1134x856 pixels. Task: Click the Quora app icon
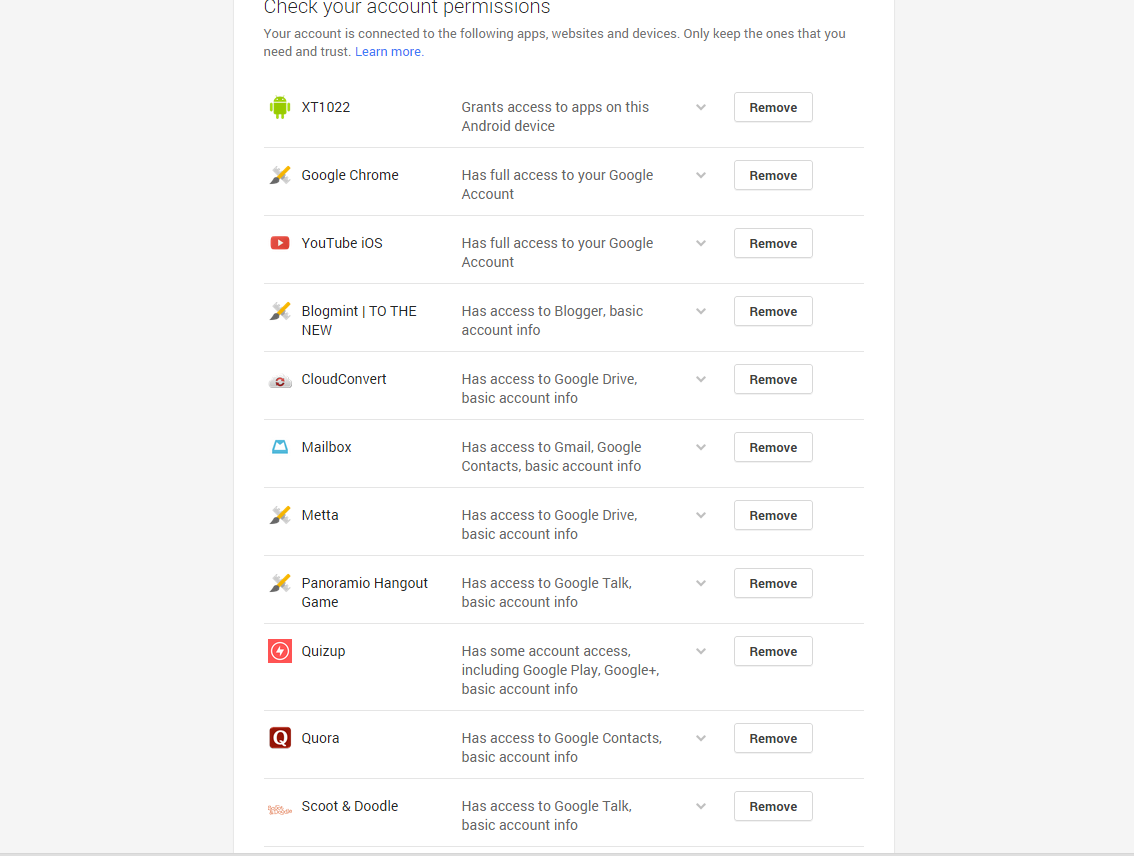tap(280, 738)
